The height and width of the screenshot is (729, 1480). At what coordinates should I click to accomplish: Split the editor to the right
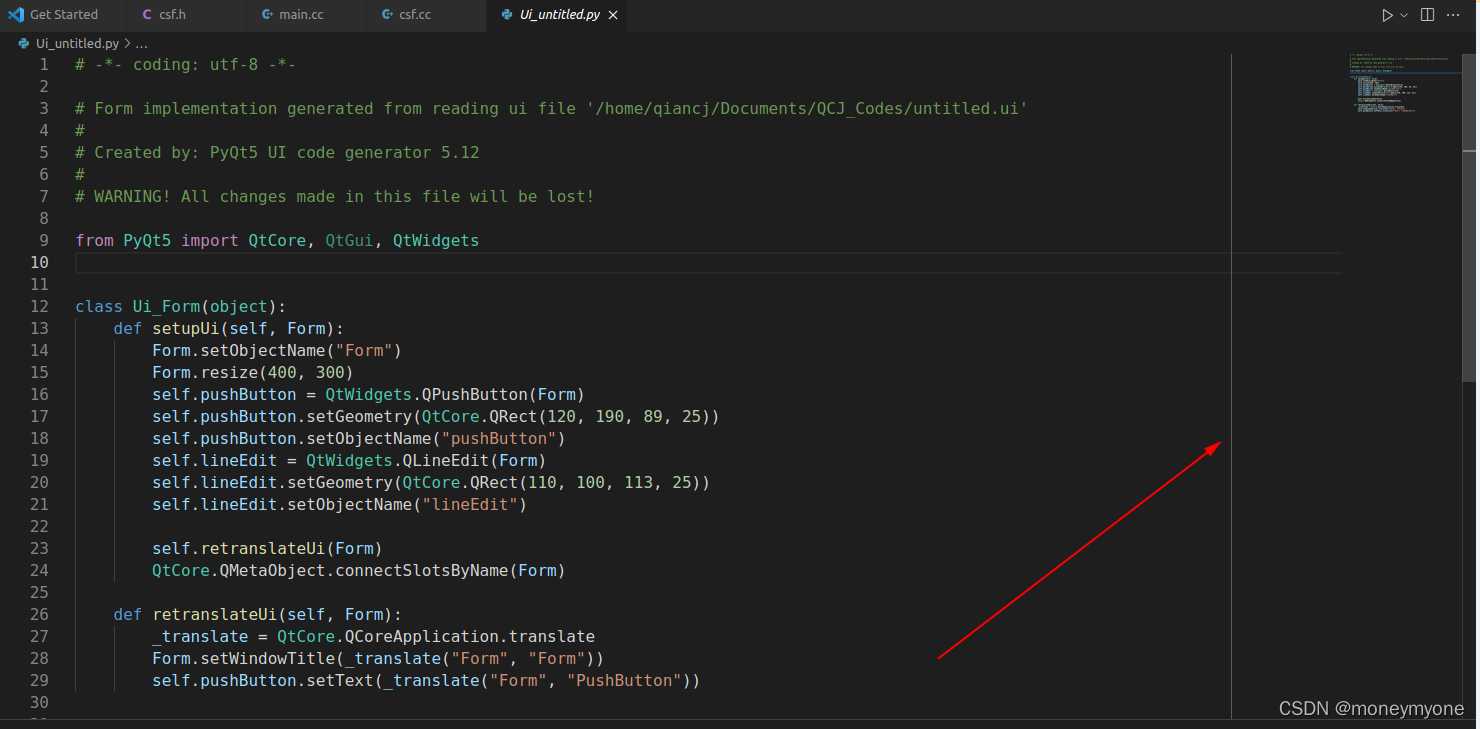[x=1427, y=15]
